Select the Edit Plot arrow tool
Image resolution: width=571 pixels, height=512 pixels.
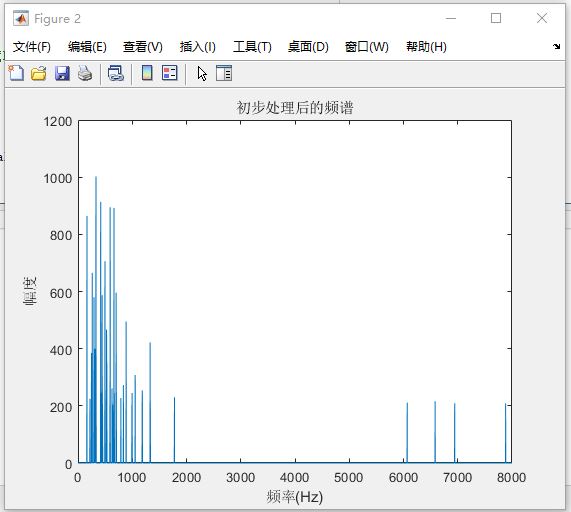click(x=202, y=73)
